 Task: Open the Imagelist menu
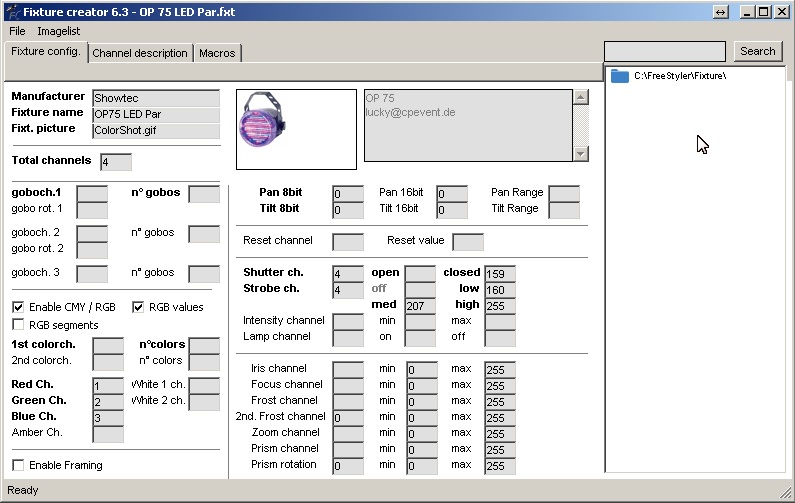click(x=58, y=31)
